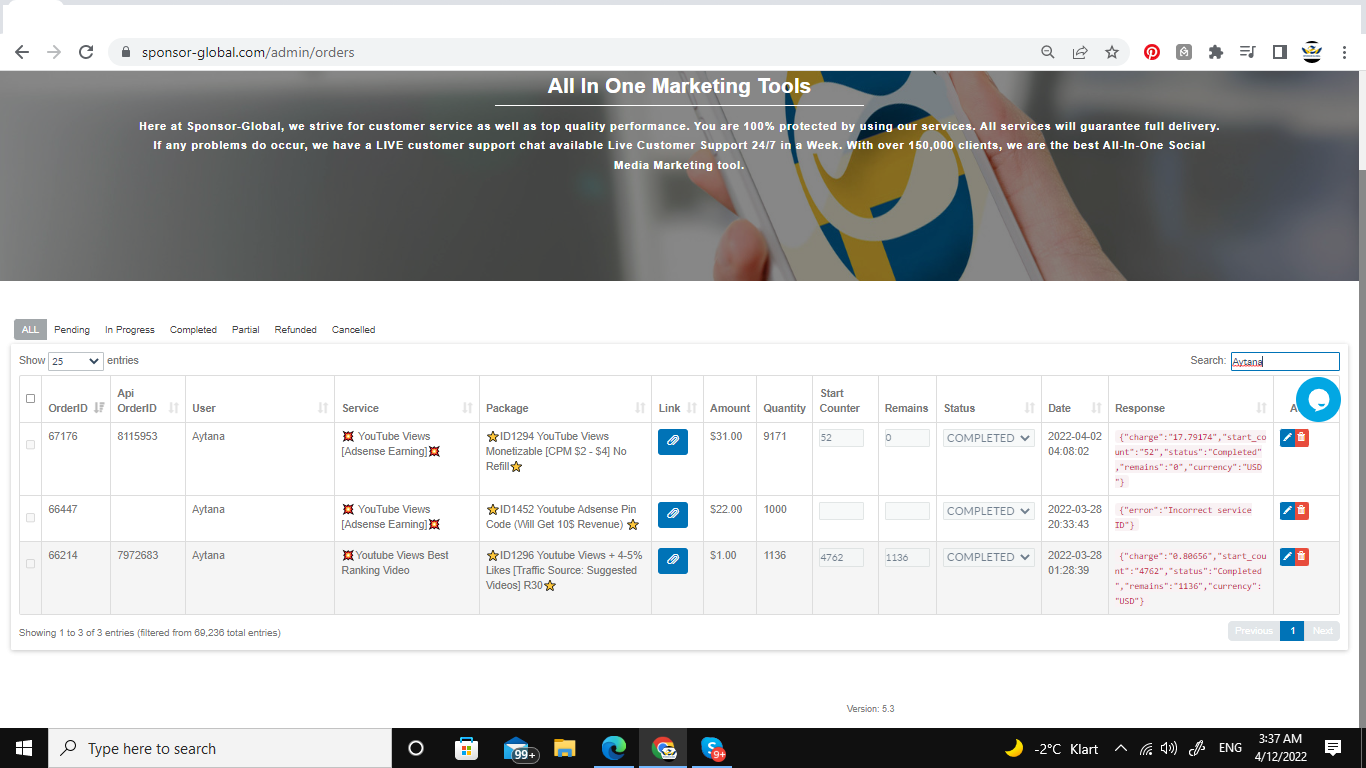Switch to the Partial orders tab
The width and height of the screenshot is (1366, 768).
(246, 330)
